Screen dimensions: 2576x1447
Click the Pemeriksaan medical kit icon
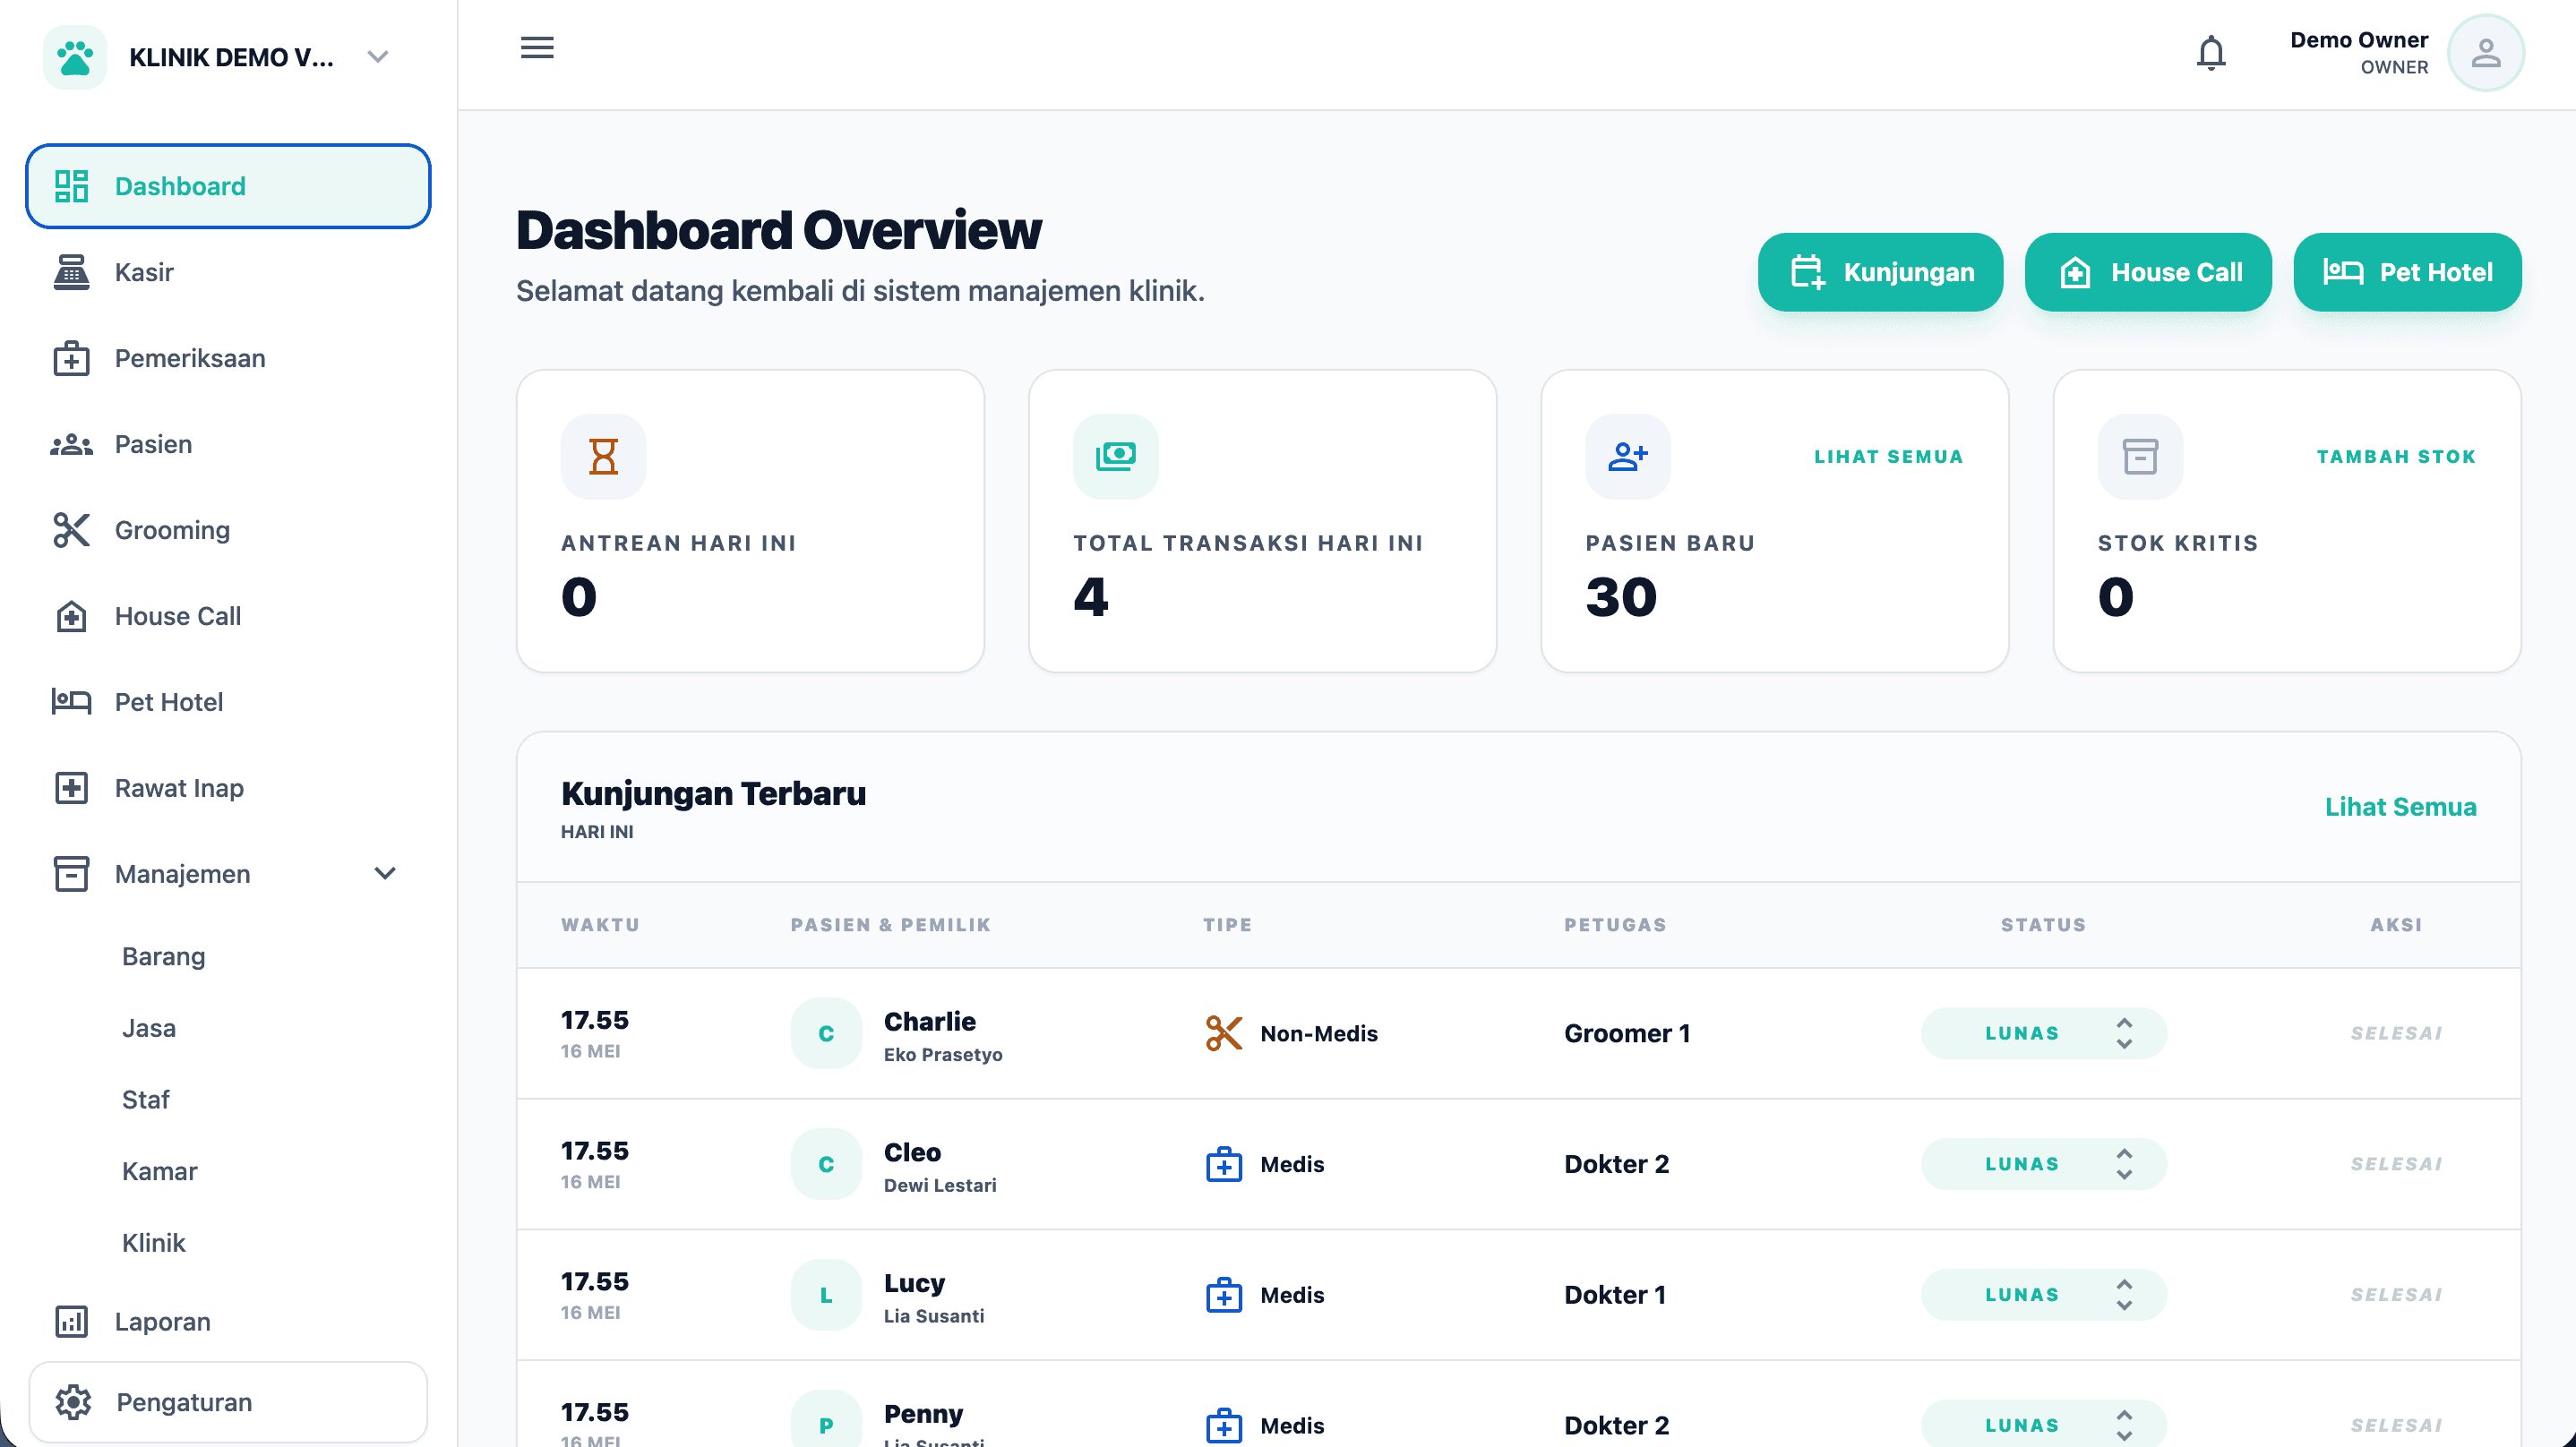(71, 358)
